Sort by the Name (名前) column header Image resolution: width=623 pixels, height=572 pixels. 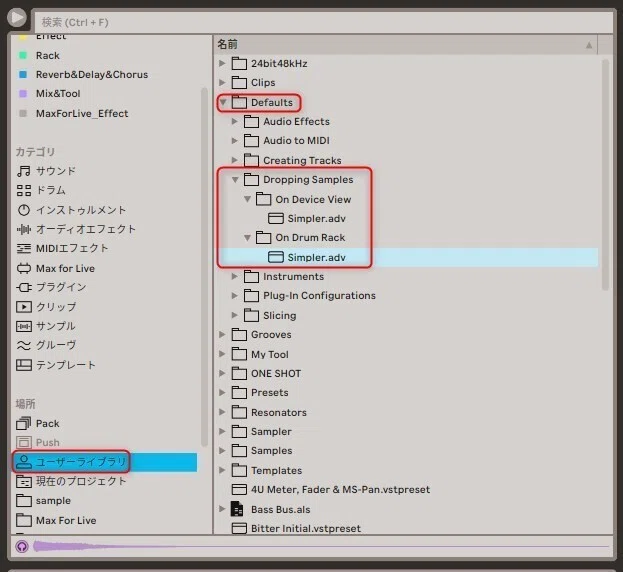click(x=227, y=44)
